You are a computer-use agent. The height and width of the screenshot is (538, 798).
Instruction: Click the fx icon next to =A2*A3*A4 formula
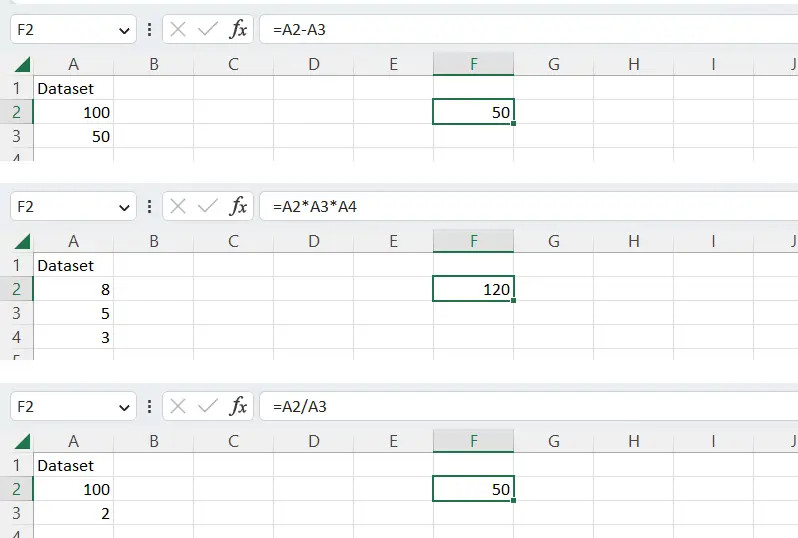[238, 207]
